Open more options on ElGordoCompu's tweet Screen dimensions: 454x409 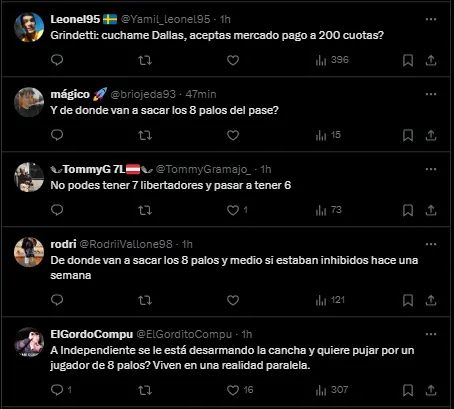coord(431,334)
